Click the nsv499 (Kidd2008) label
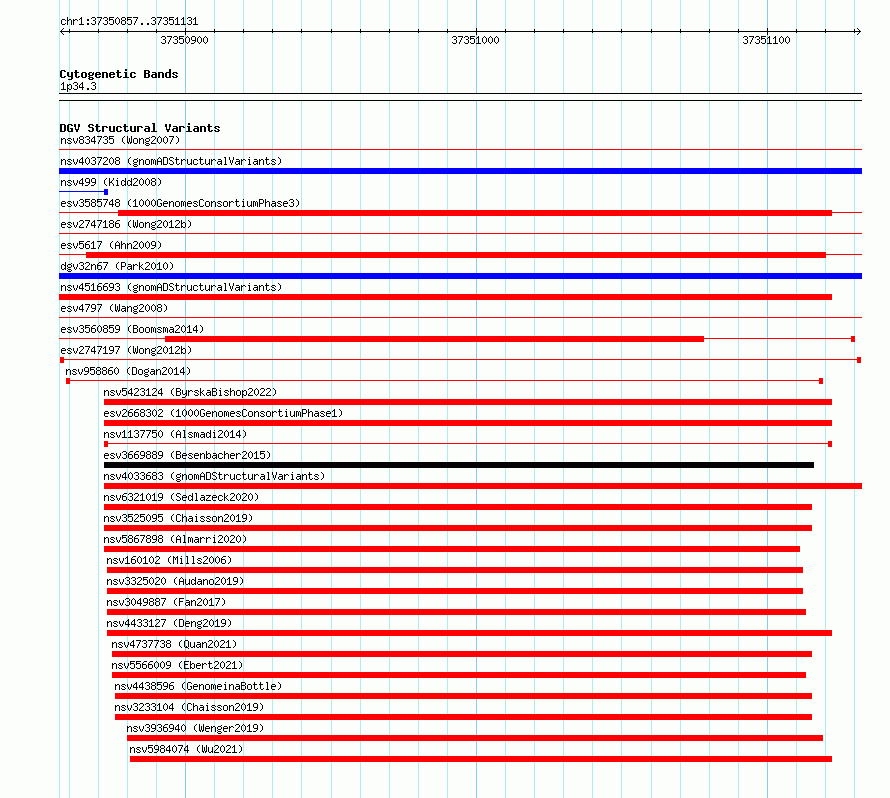This screenshot has height=798, width=890. point(111,182)
